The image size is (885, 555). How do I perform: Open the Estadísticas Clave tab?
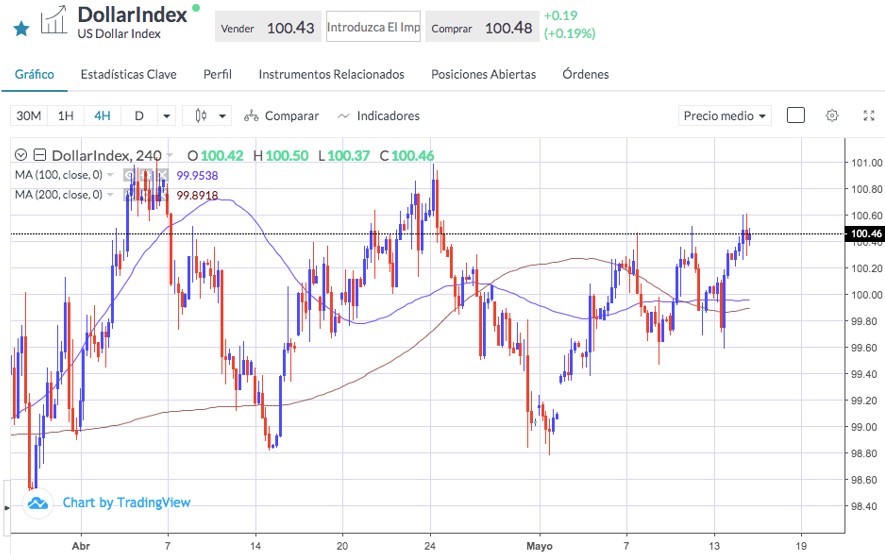coord(129,74)
